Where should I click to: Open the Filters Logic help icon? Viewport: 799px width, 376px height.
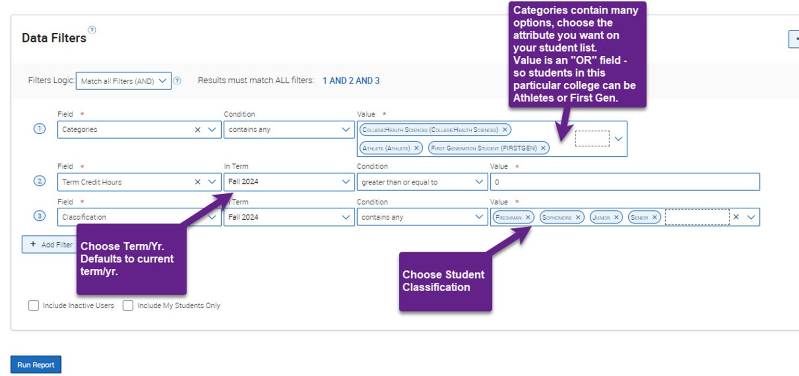177,80
